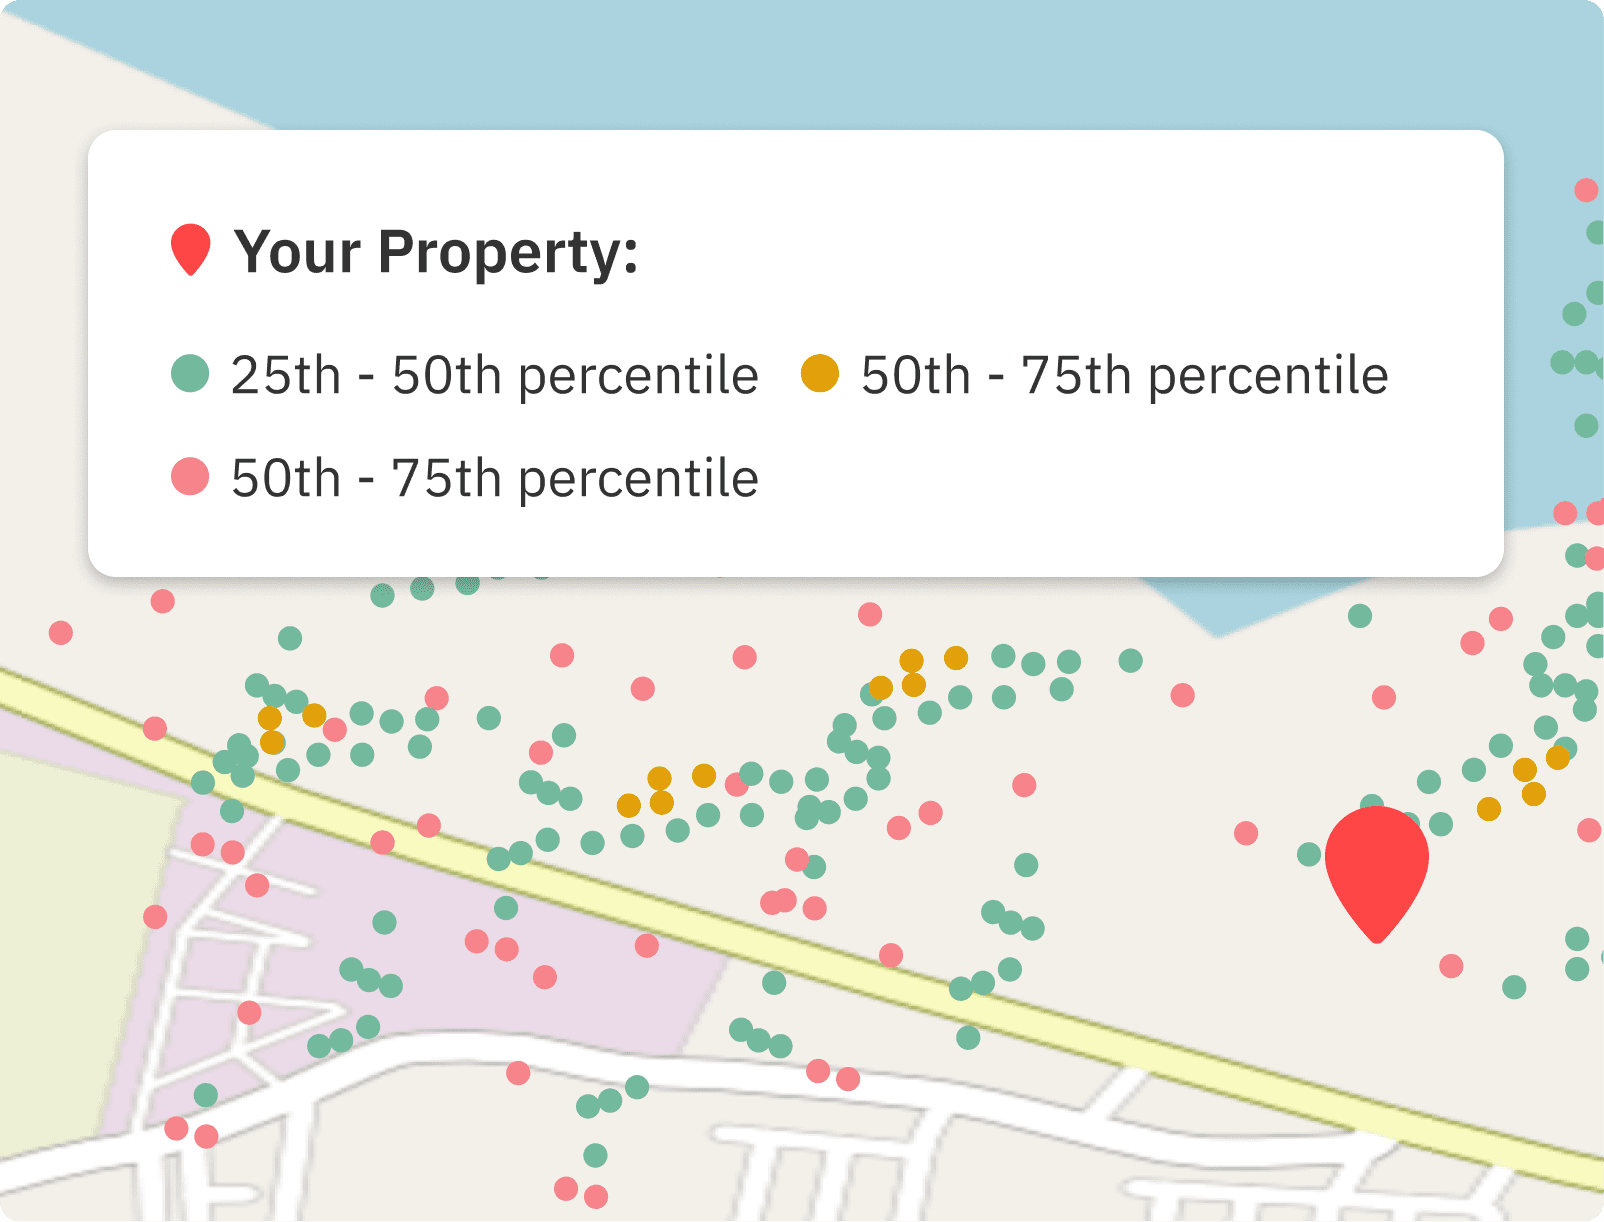The image size is (1604, 1222).
Task: Click the label text next to the orange legend dot
Action: (1124, 376)
